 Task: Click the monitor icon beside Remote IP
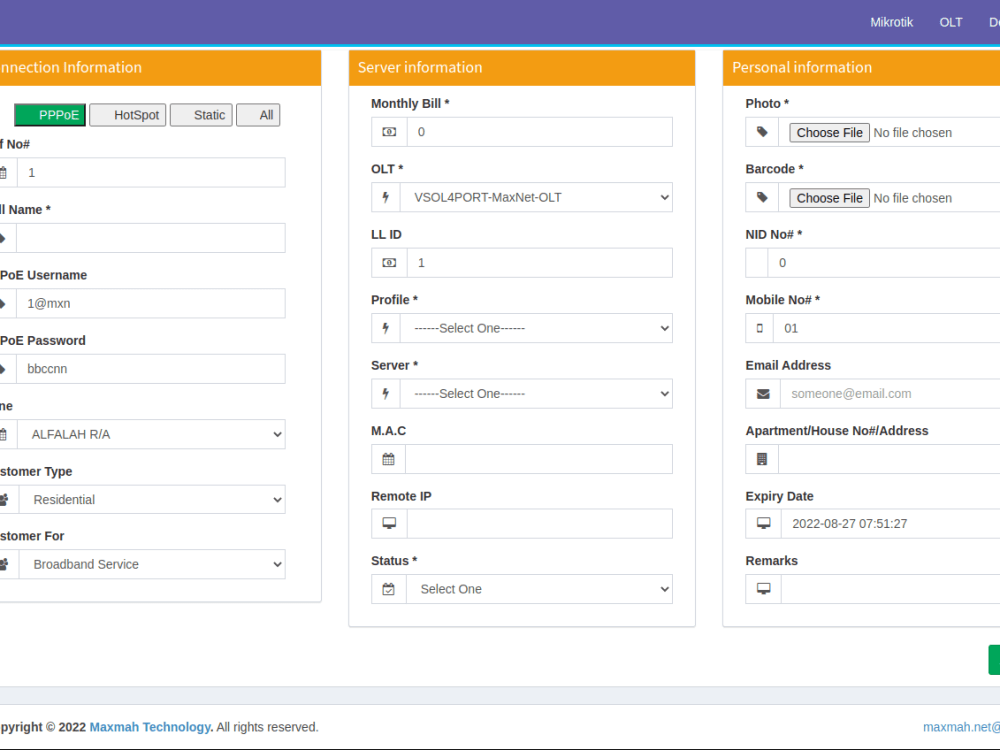tap(388, 523)
